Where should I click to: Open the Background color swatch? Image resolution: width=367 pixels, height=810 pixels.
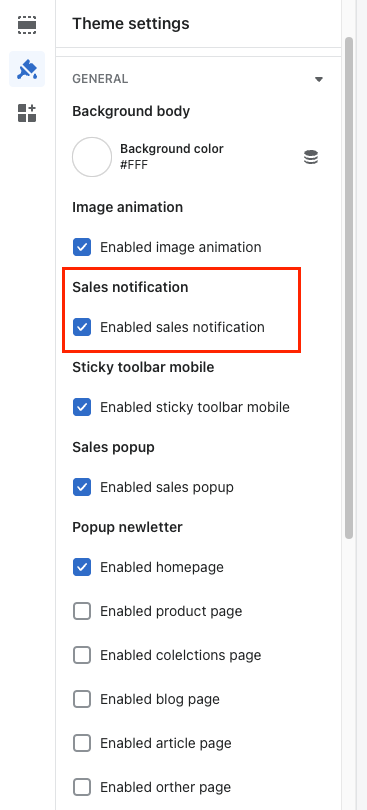92,157
